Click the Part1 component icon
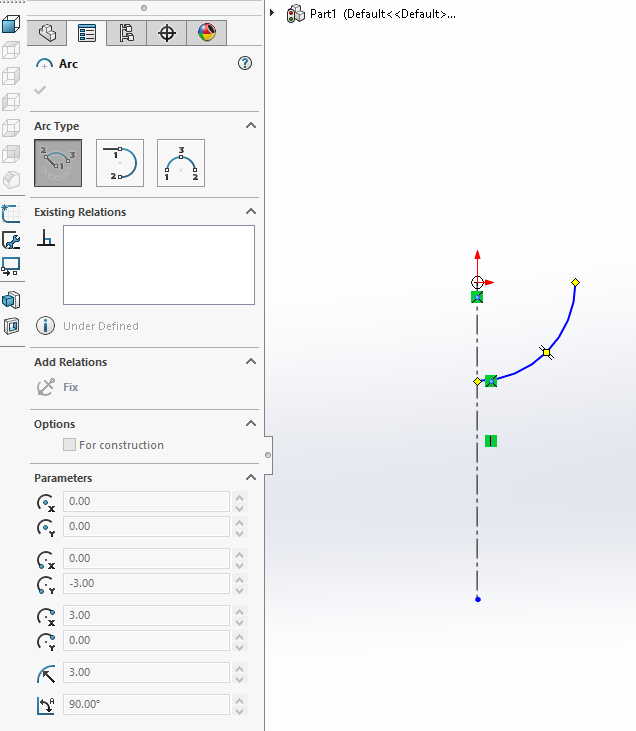The width and height of the screenshot is (636, 731). click(x=296, y=14)
